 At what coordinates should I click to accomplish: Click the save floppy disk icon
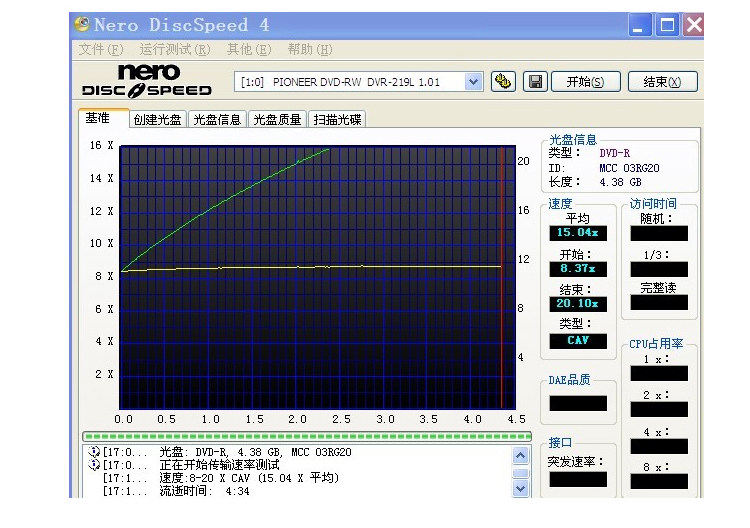(x=535, y=82)
